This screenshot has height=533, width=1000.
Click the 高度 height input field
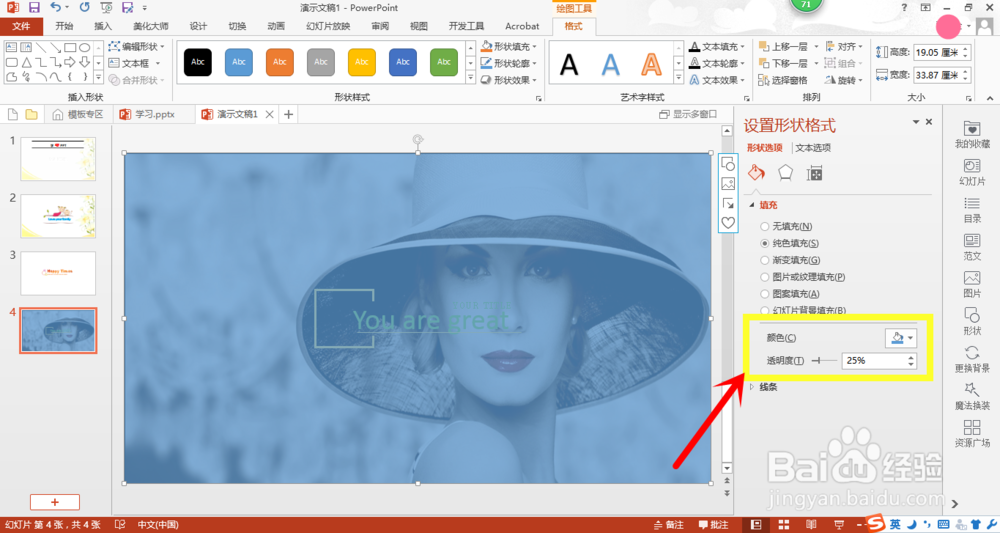point(938,52)
